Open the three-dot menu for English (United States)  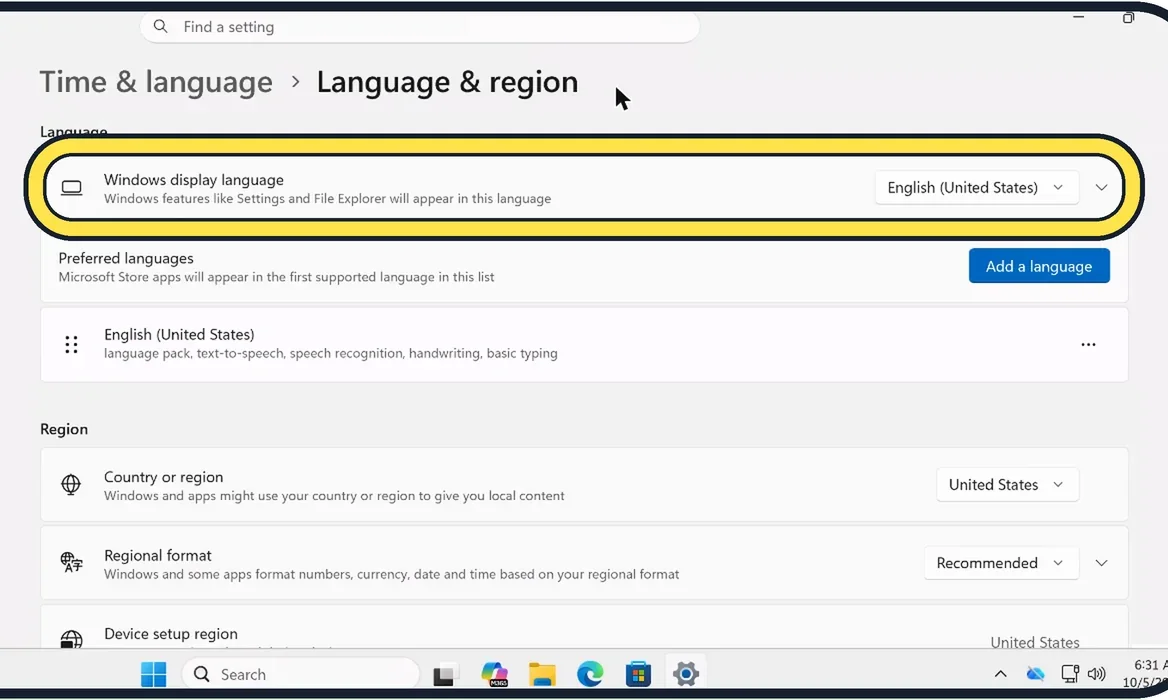(x=1088, y=345)
